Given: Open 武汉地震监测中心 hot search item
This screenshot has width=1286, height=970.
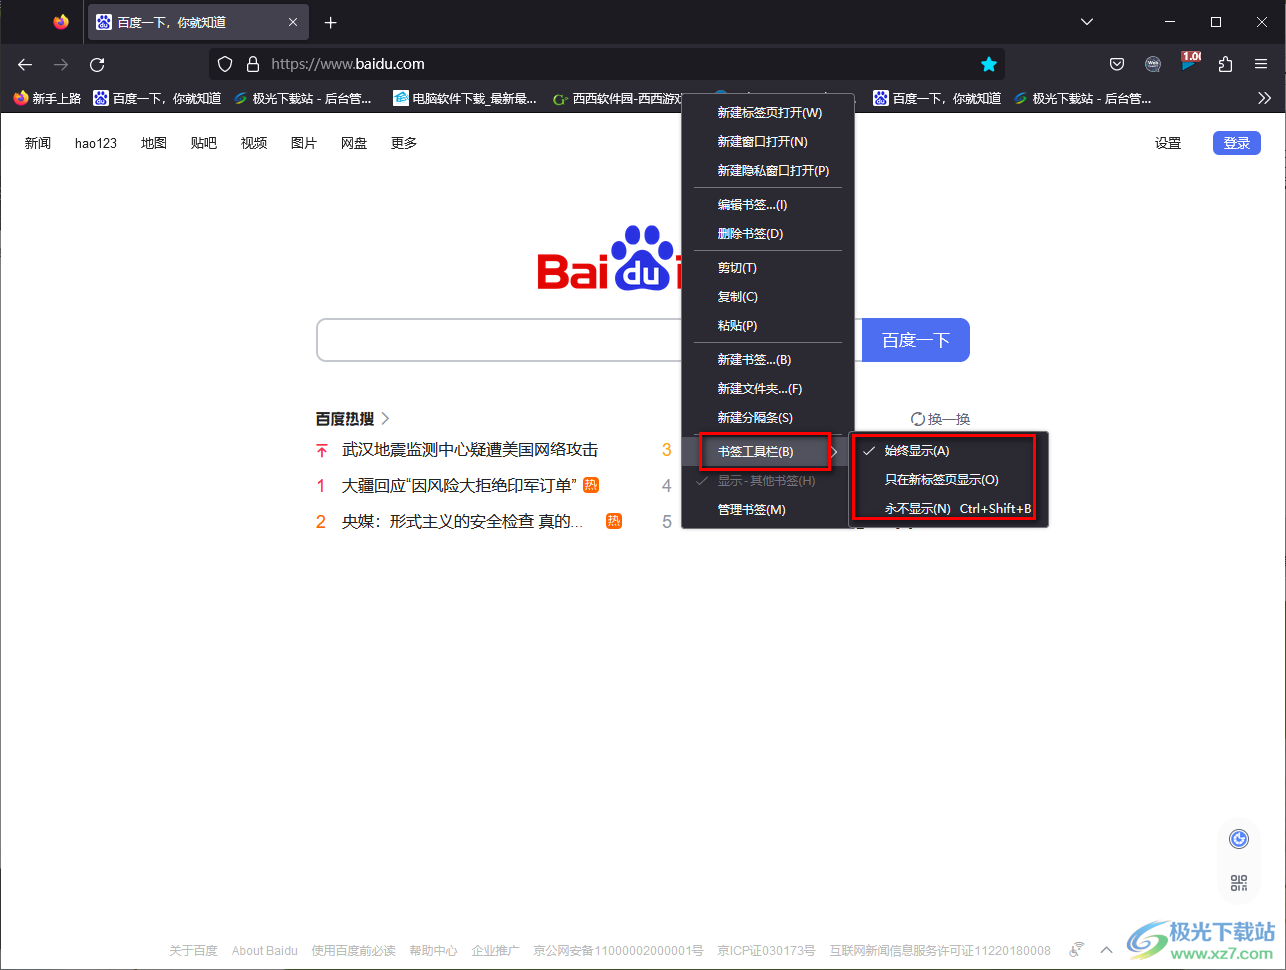Looking at the screenshot, I should (470, 450).
